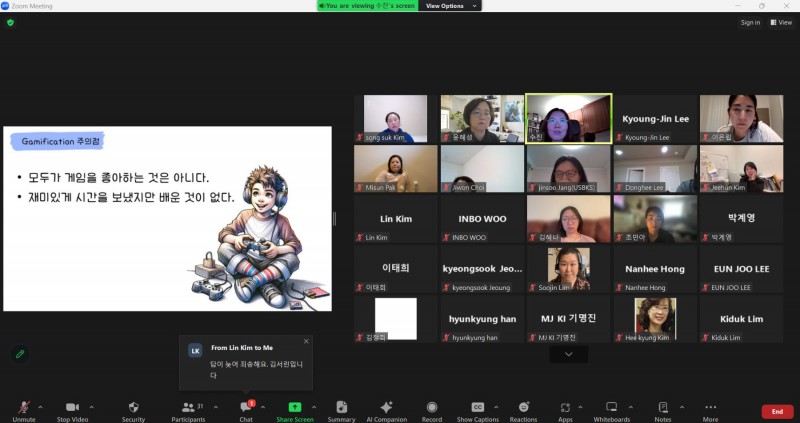Image resolution: width=800 pixels, height=423 pixels.
Task: Open the meeting Summary
Action: pyautogui.click(x=341, y=409)
